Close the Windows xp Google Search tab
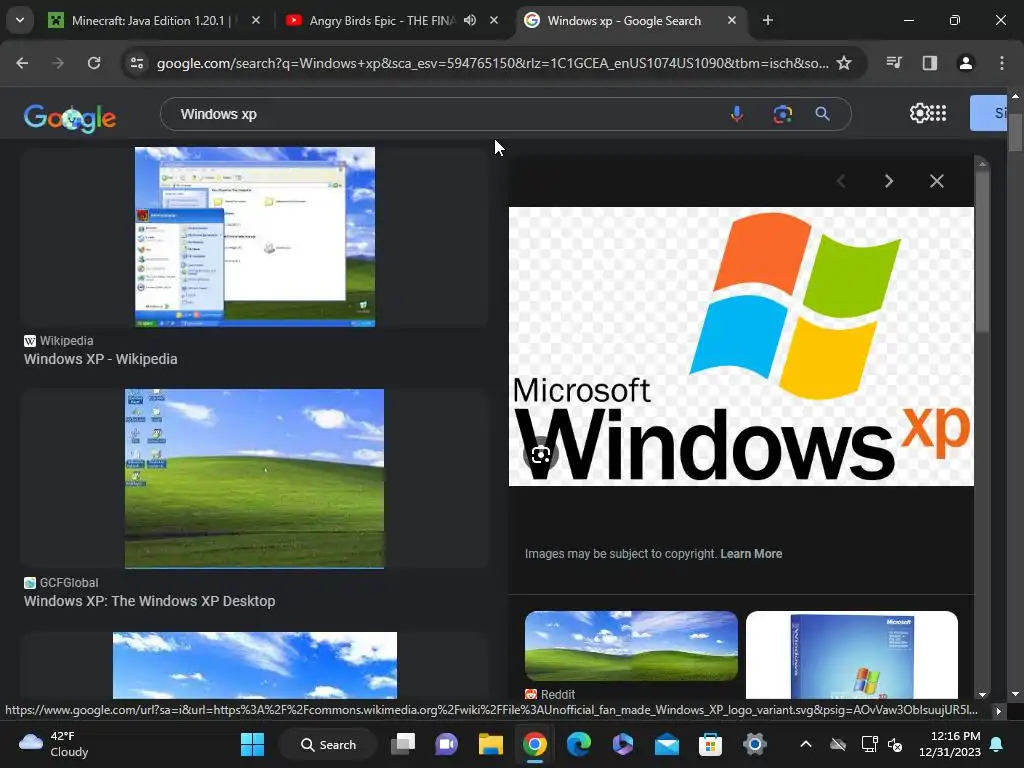This screenshot has height=768, width=1024. (x=731, y=21)
